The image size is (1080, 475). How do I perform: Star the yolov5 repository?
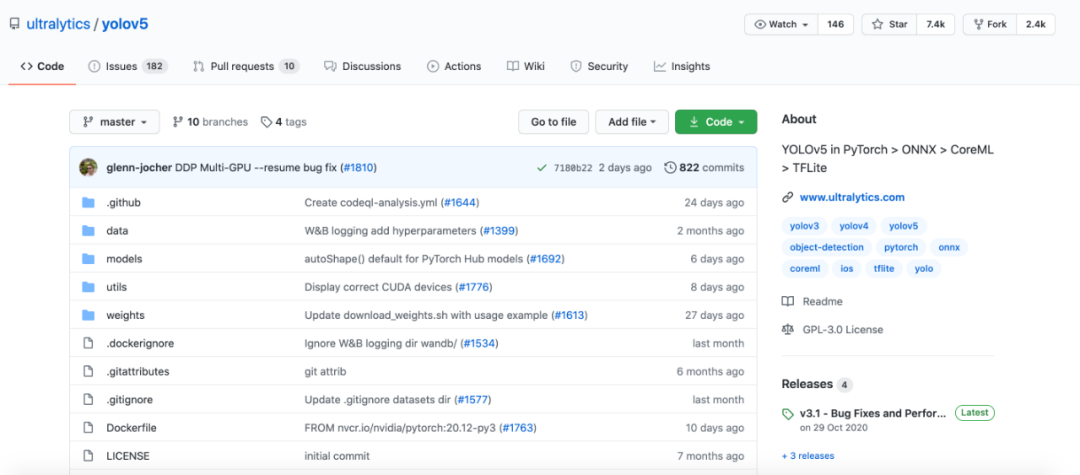coord(889,24)
